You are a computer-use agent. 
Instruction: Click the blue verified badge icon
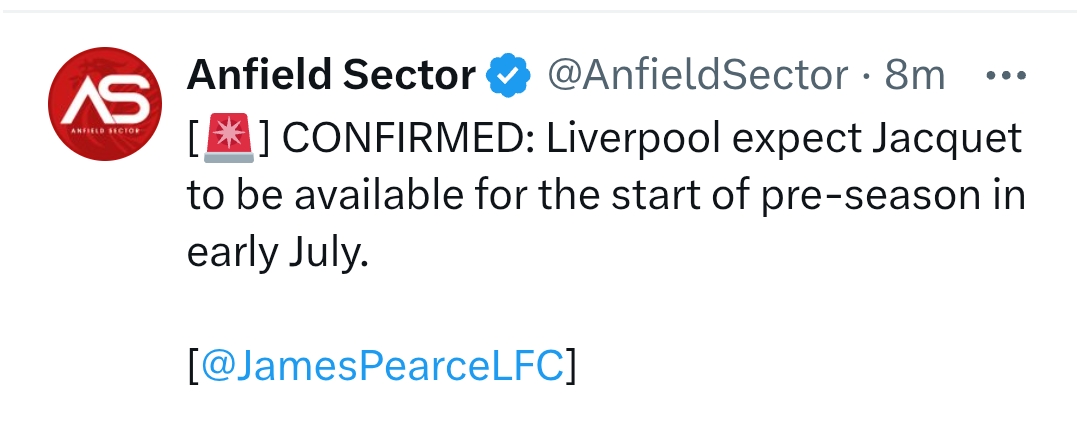click(508, 76)
